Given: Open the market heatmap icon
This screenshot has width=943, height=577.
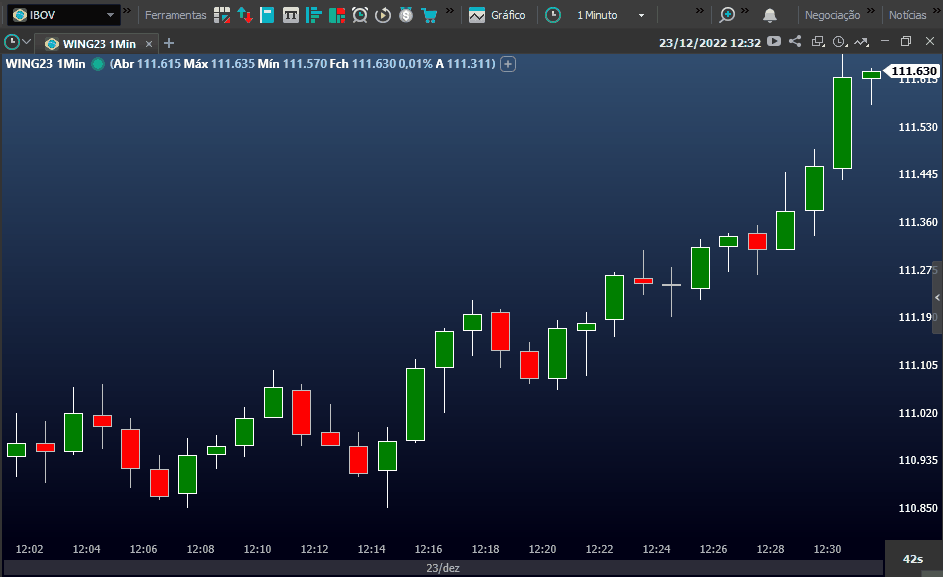Looking at the screenshot, I should point(337,15).
